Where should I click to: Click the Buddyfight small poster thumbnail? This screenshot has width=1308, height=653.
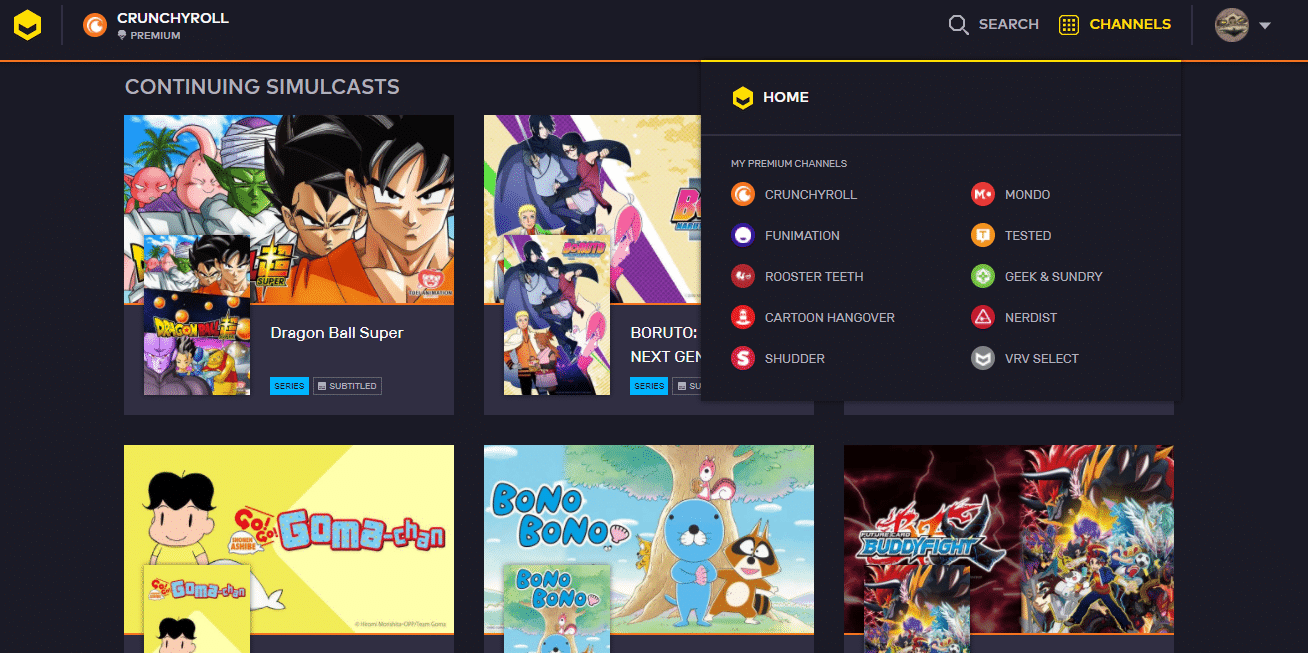click(x=917, y=609)
